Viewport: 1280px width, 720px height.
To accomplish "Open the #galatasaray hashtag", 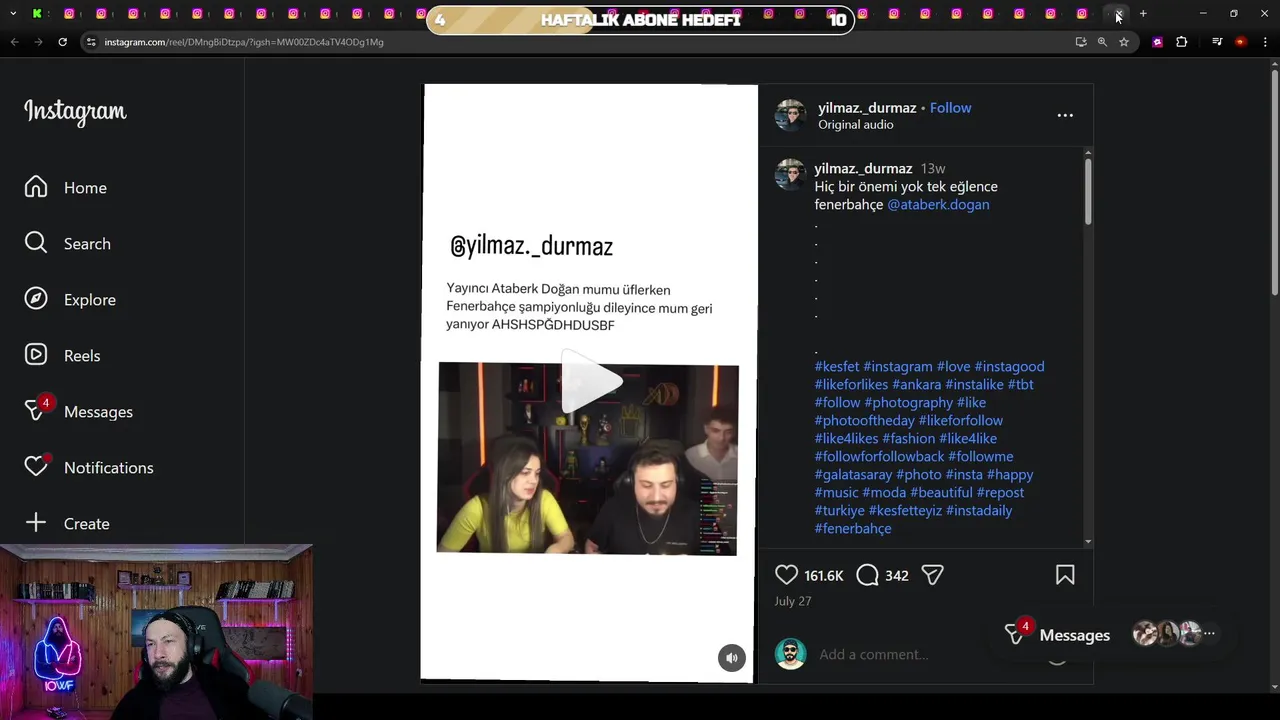I will [x=853, y=474].
